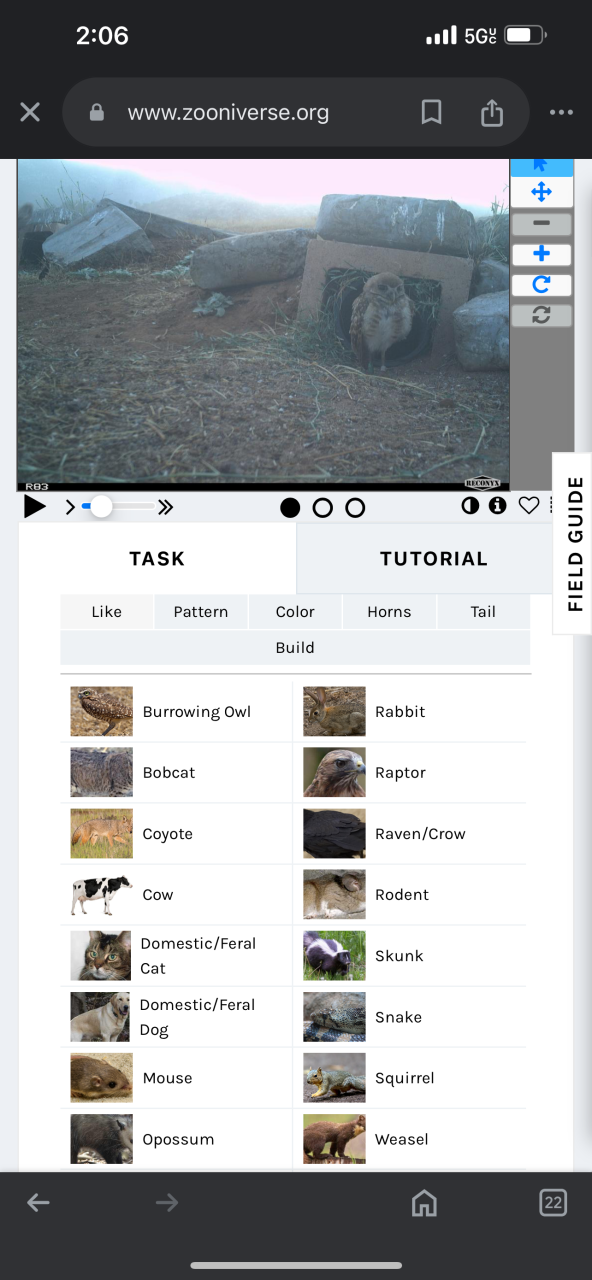This screenshot has width=592, height=1280.
Task: Expand the Color filter
Action: click(295, 612)
